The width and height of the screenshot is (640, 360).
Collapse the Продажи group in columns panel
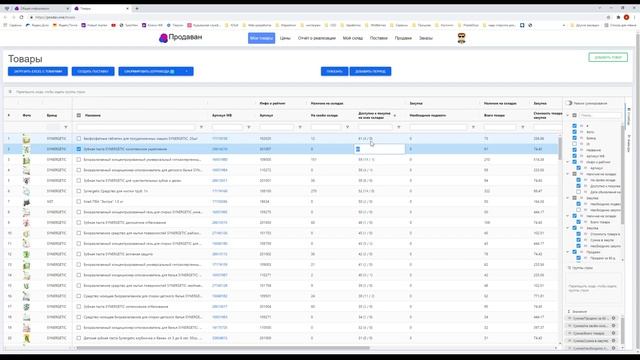point(568,252)
